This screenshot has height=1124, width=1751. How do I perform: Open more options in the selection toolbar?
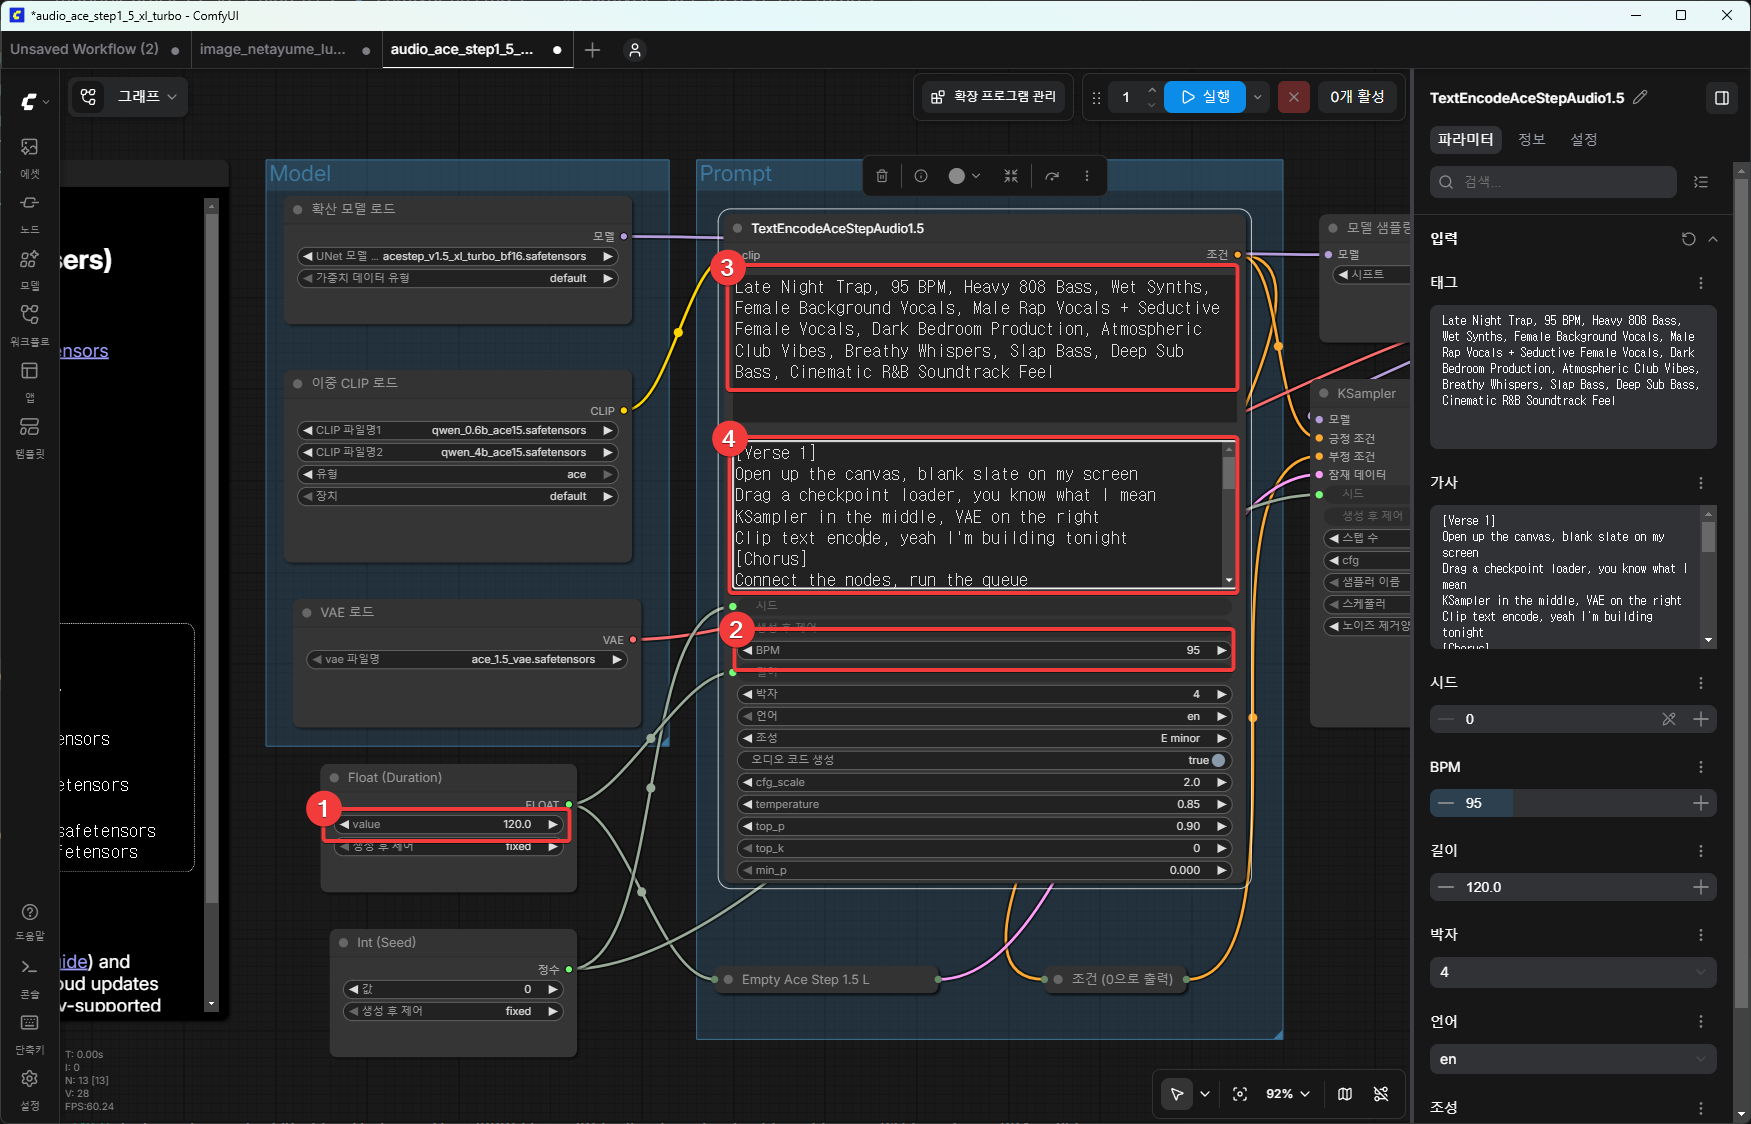coord(1087,176)
